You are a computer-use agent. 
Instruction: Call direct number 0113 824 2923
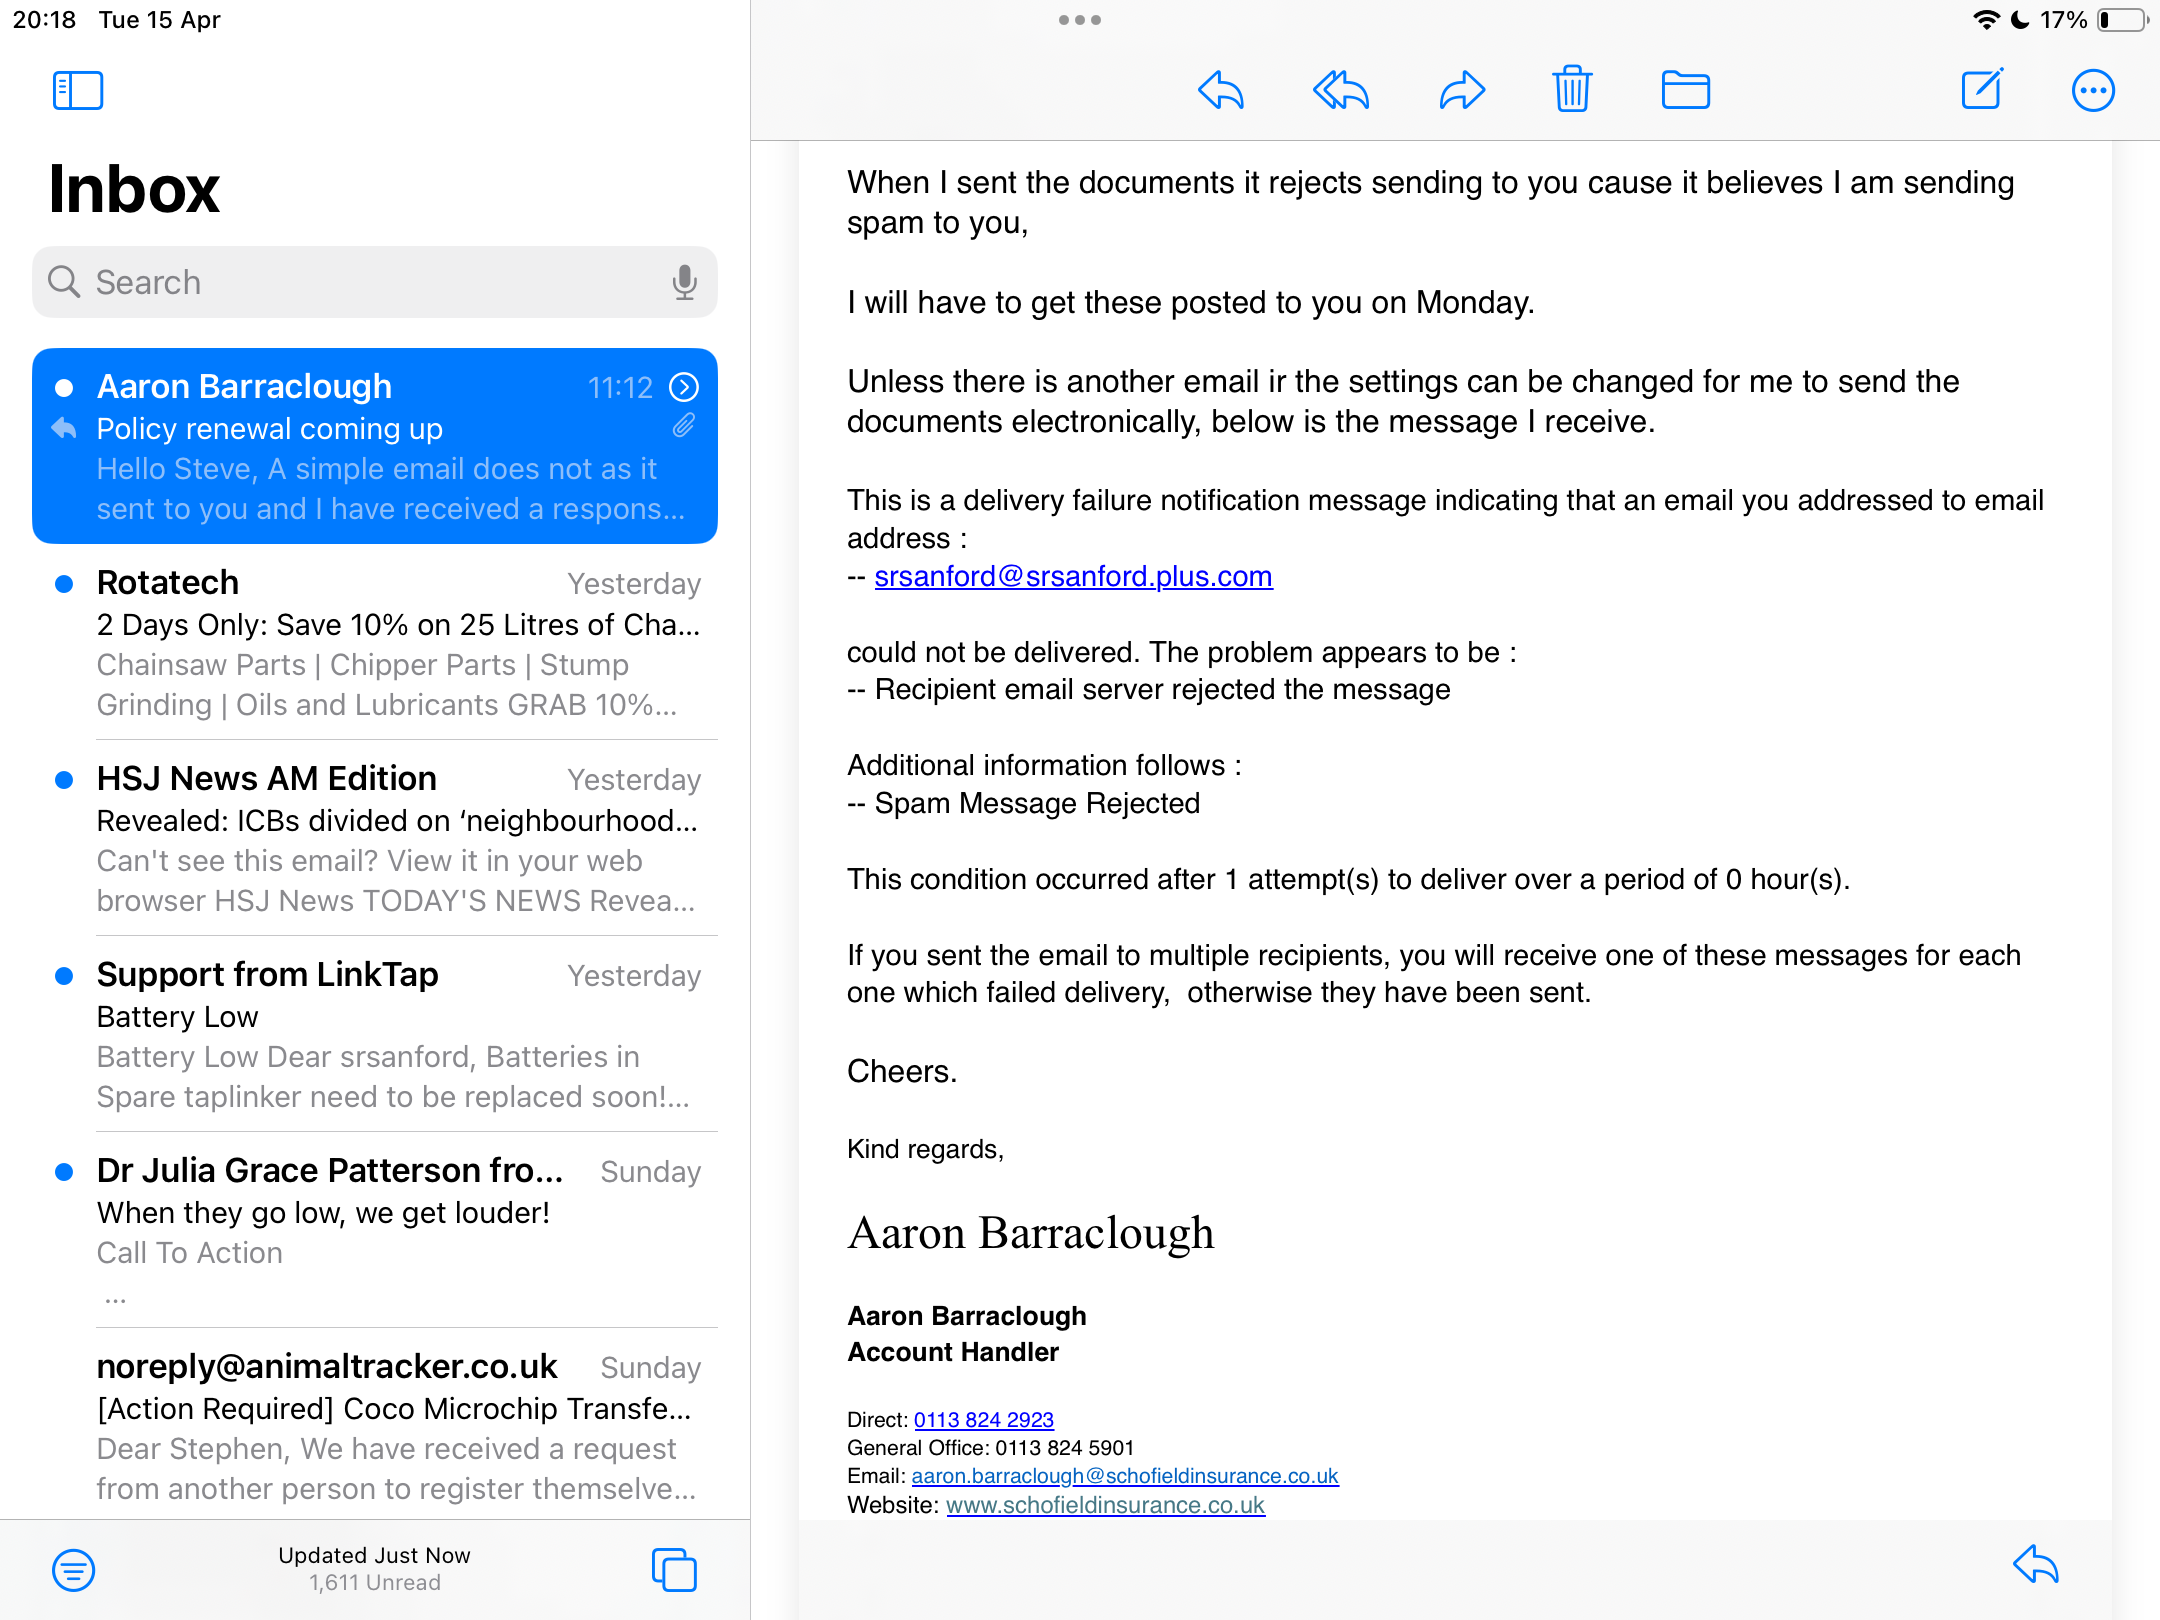[984, 1420]
